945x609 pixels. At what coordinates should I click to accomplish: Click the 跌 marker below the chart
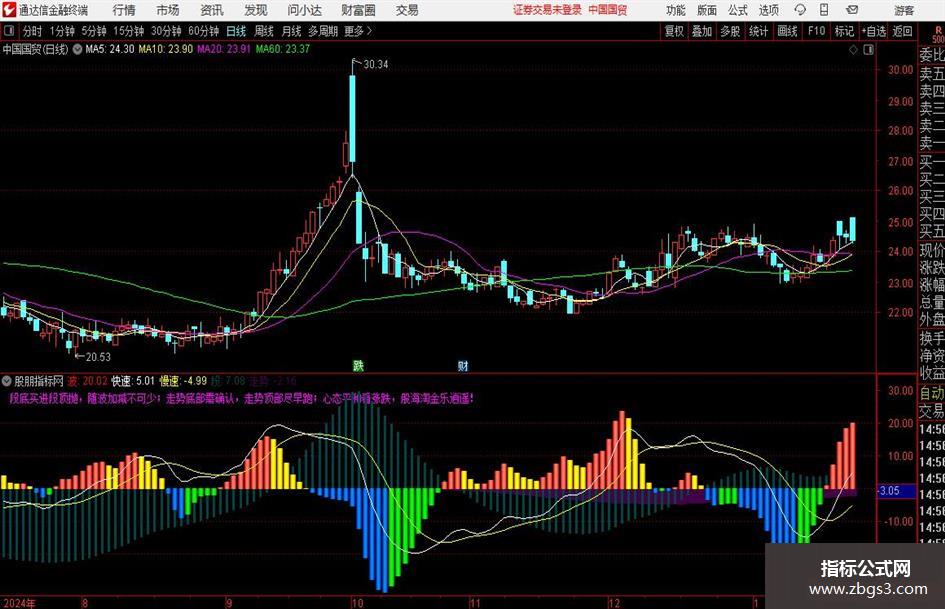(359, 365)
